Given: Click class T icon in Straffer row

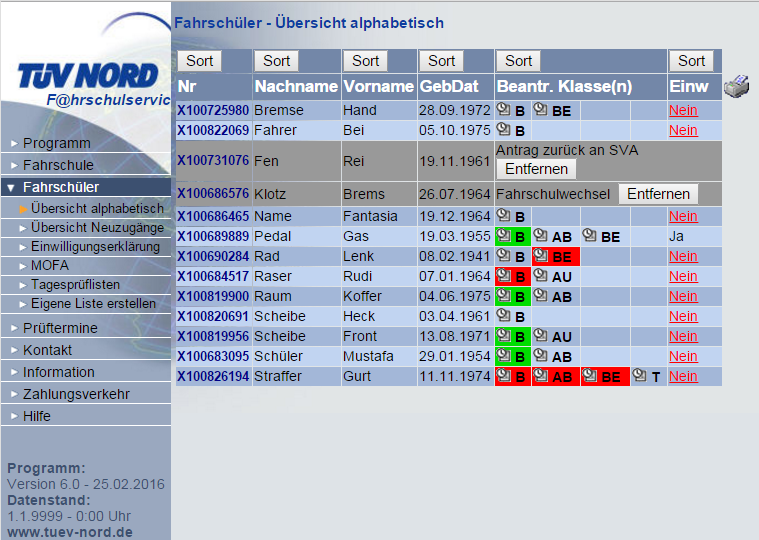Looking at the screenshot, I should [639, 375].
